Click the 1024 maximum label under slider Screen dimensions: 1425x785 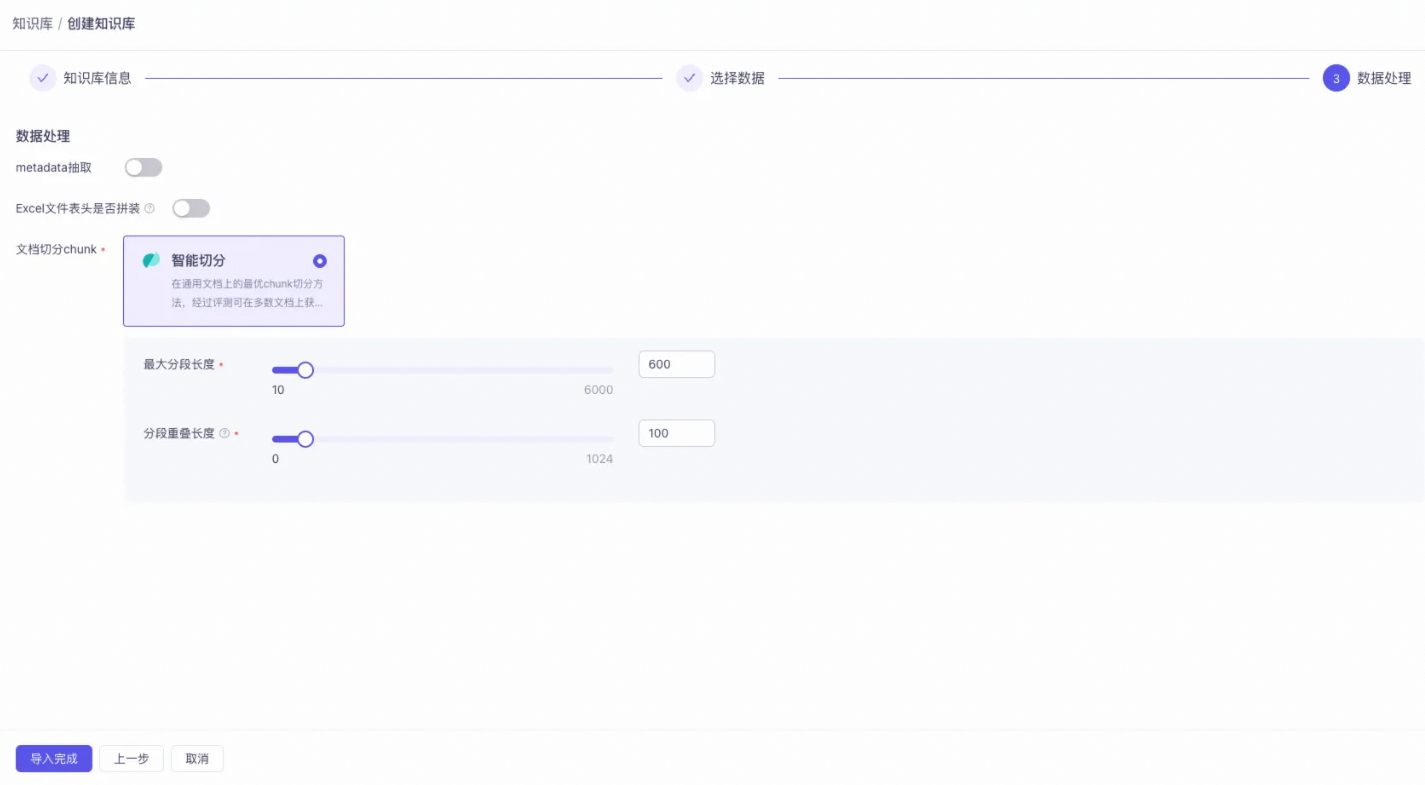tap(599, 459)
